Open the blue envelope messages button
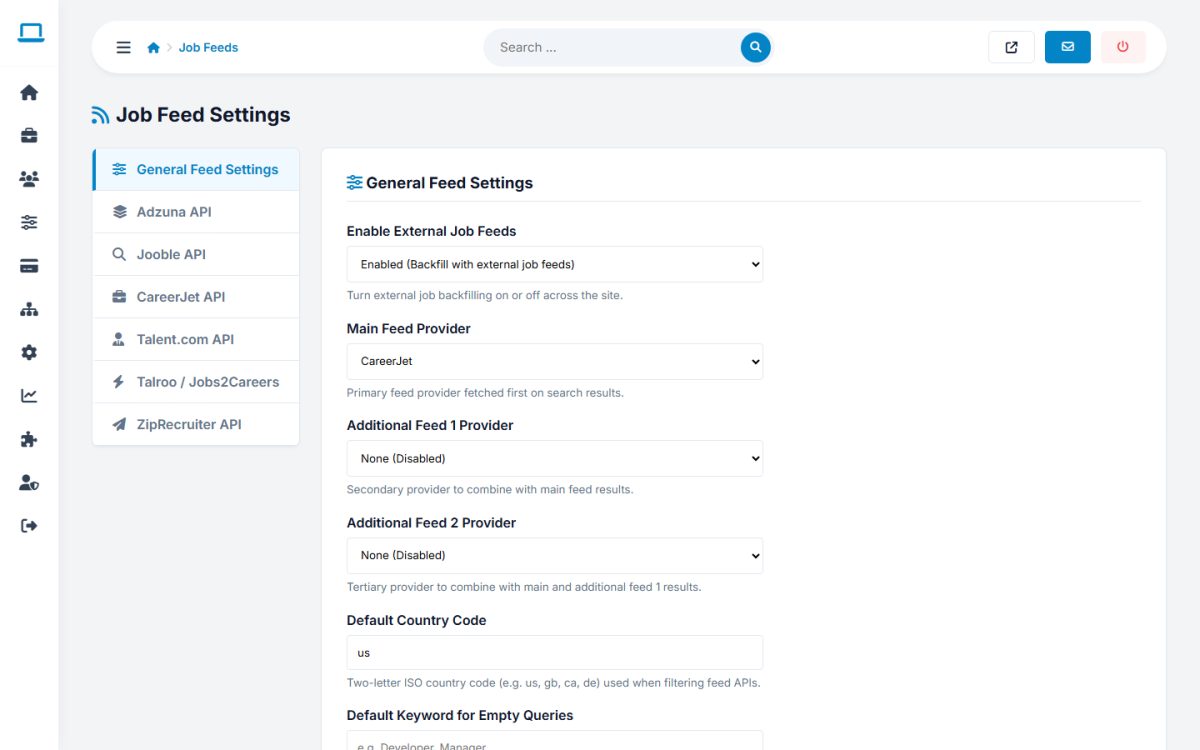The height and width of the screenshot is (750, 1200). coord(1068,47)
